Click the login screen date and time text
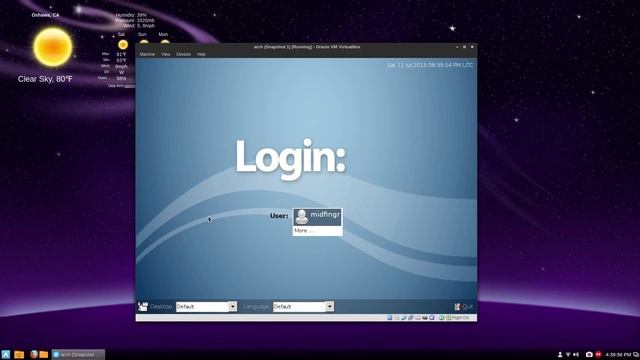The width and height of the screenshot is (640, 360). 430,65
